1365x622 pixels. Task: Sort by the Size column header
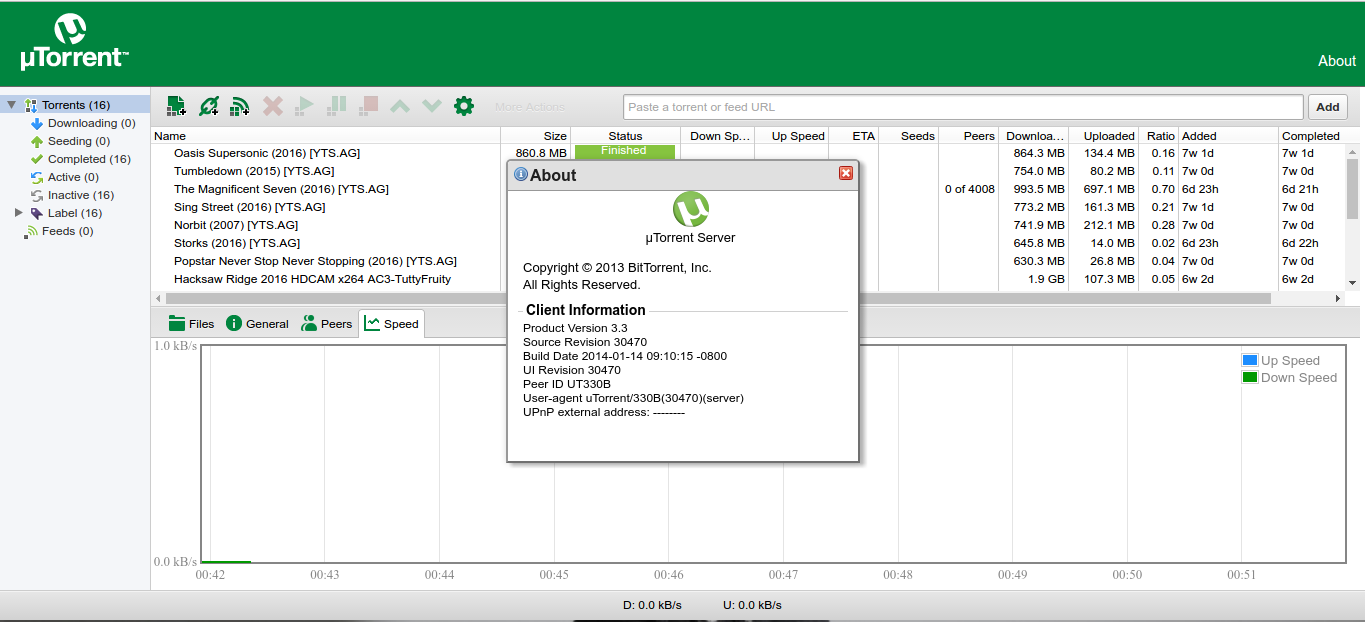(x=535, y=136)
